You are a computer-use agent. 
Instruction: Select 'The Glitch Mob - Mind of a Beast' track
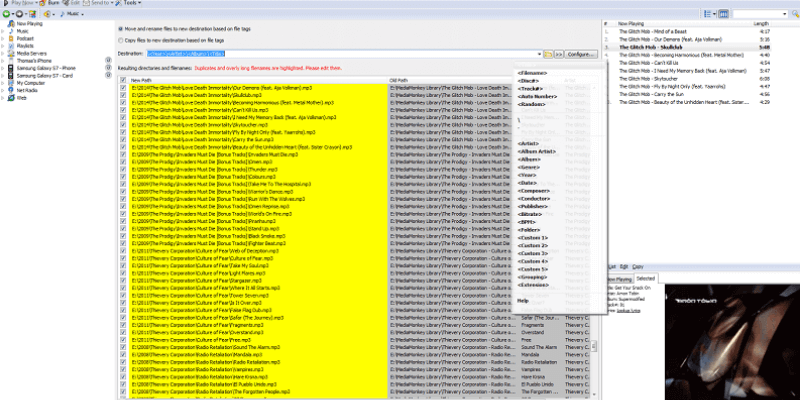tap(655, 31)
